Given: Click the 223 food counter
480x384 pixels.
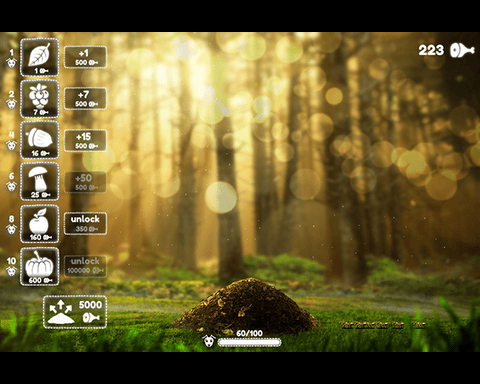Looking at the screenshot, I should pos(431,50).
